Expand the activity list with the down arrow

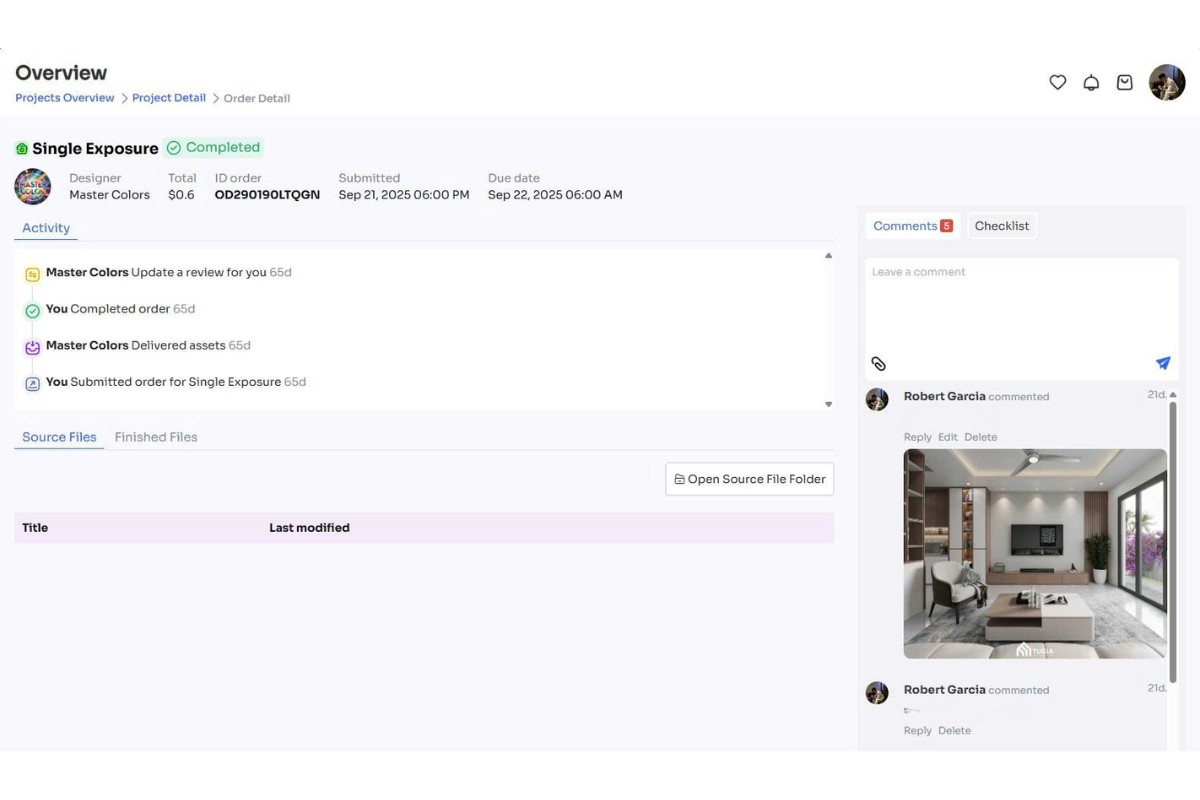[828, 403]
